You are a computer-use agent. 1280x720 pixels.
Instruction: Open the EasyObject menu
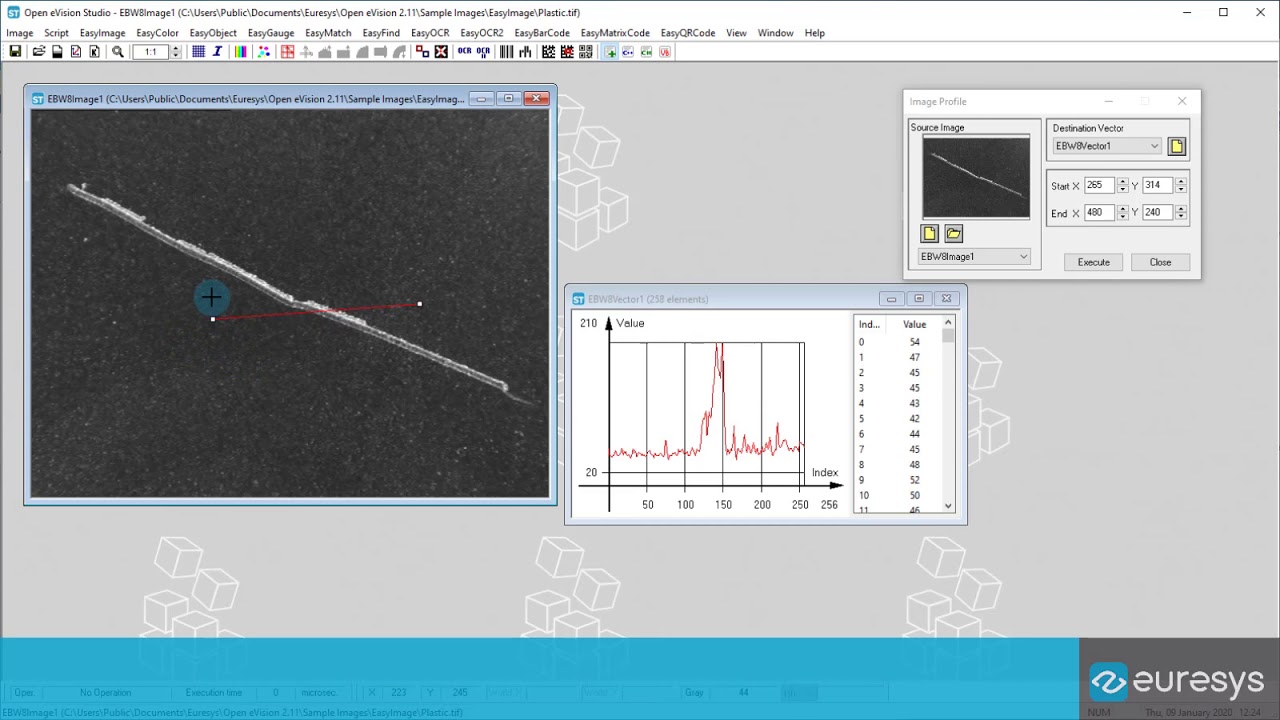[x=213, y=33]
